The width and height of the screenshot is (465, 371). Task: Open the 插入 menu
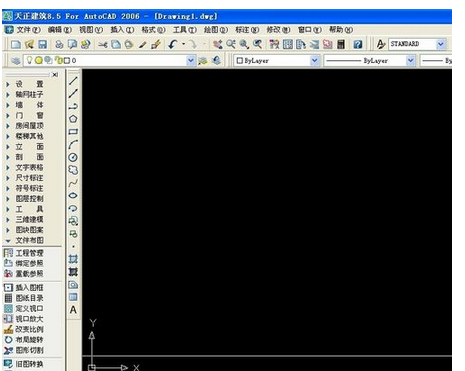(122, 30)
